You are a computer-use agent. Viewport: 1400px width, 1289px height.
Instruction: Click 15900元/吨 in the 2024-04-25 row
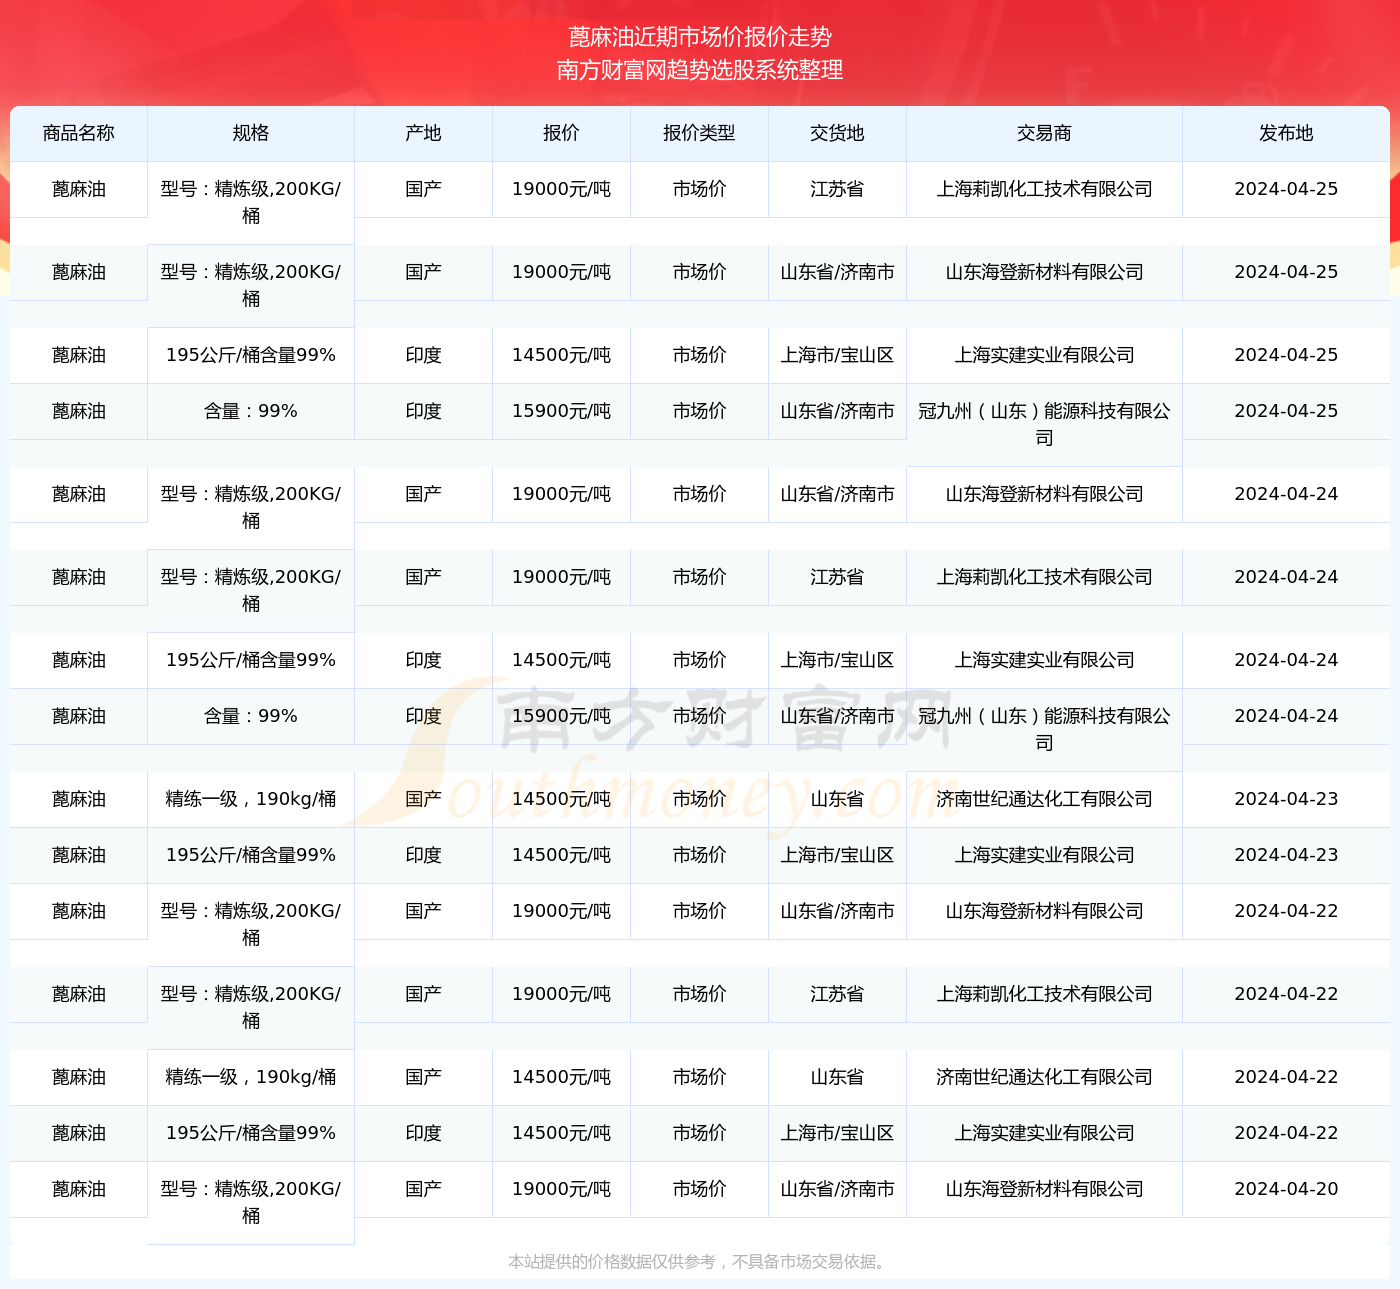point(561,411)
